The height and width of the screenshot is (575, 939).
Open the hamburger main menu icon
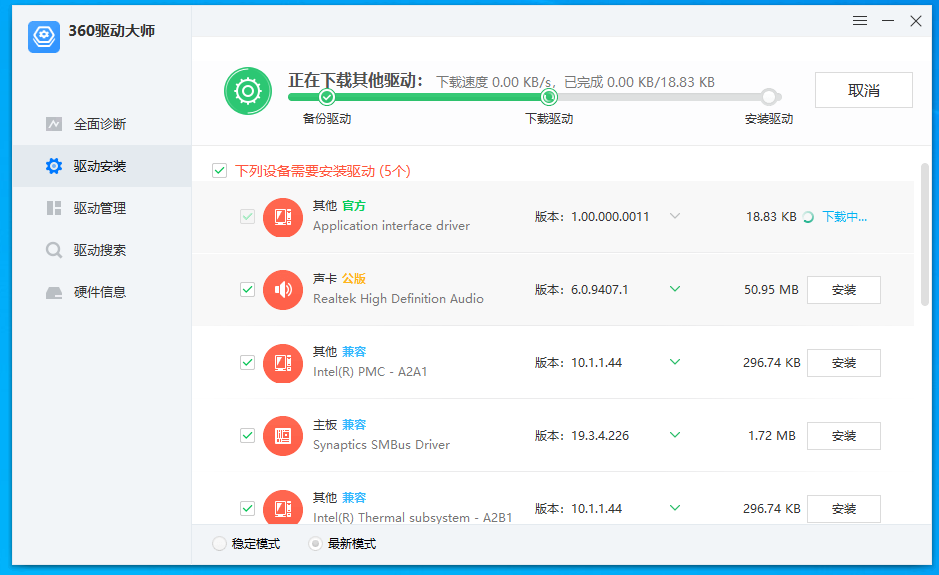tap(860, 21)
